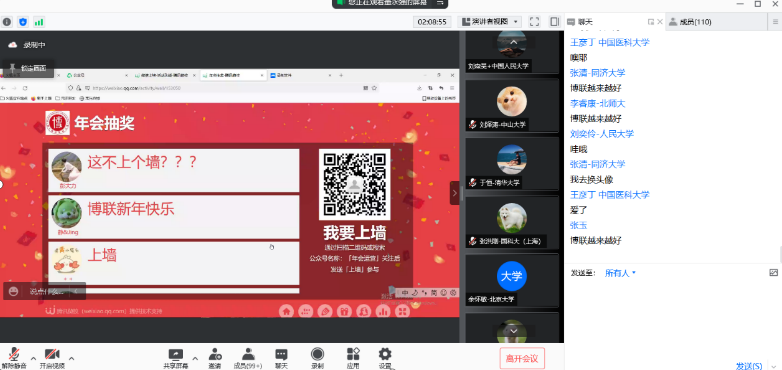Click the send image icon in chat

point(774,273)
